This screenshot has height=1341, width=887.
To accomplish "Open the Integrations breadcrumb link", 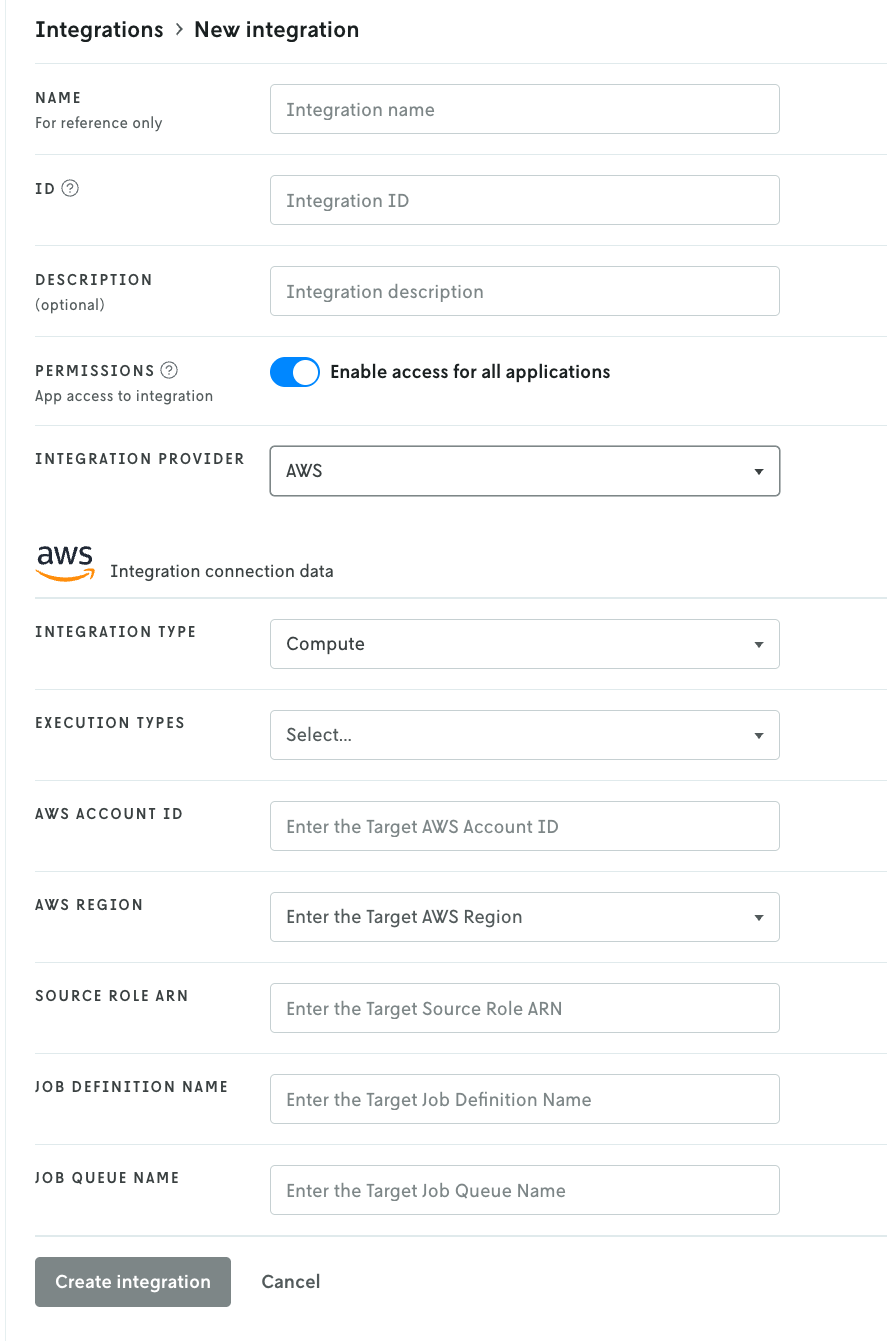I will 99,29.
